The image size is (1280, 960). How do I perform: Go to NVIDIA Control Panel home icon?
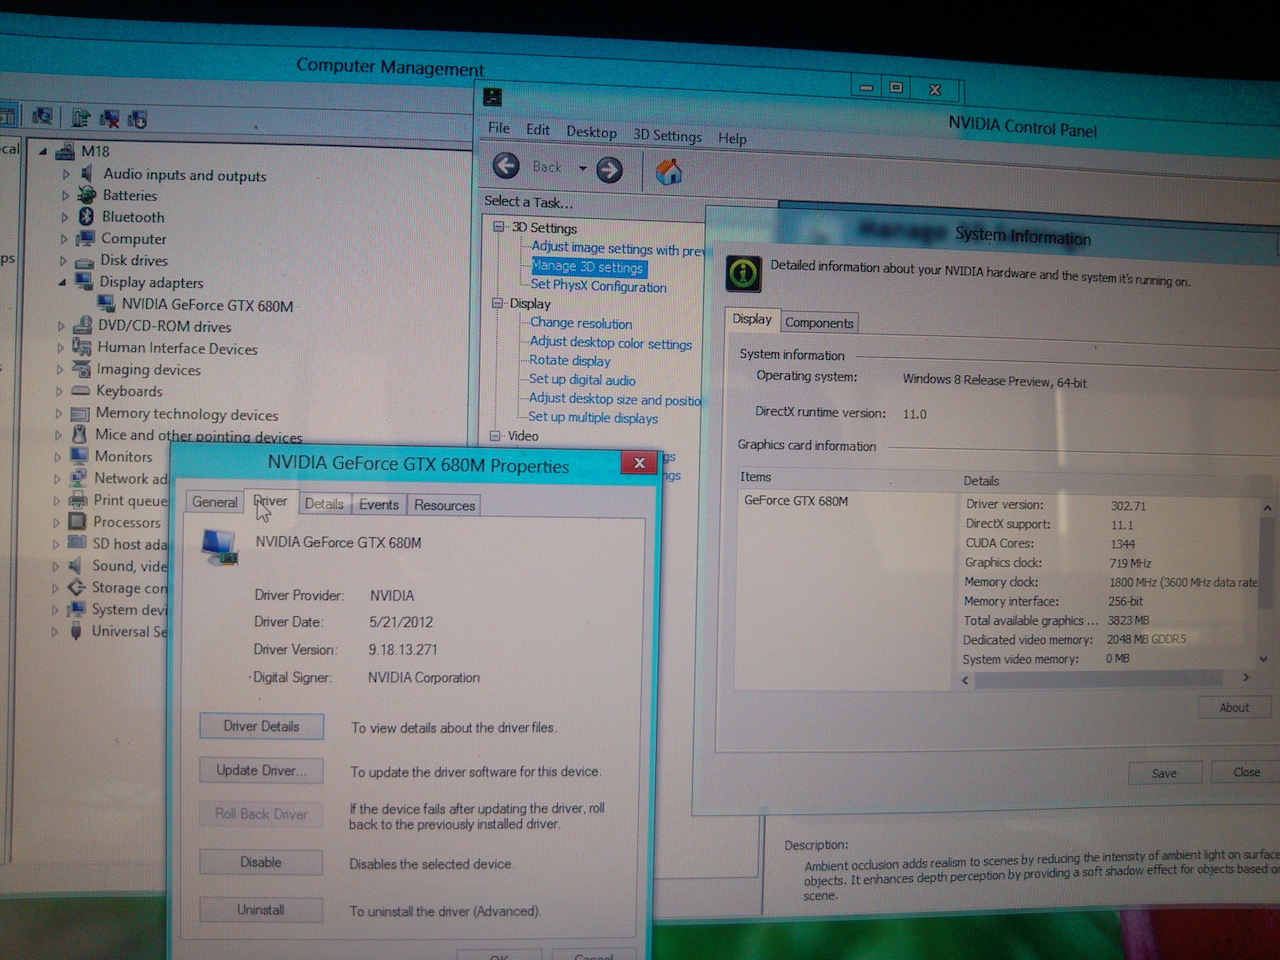tap(669, 172)
